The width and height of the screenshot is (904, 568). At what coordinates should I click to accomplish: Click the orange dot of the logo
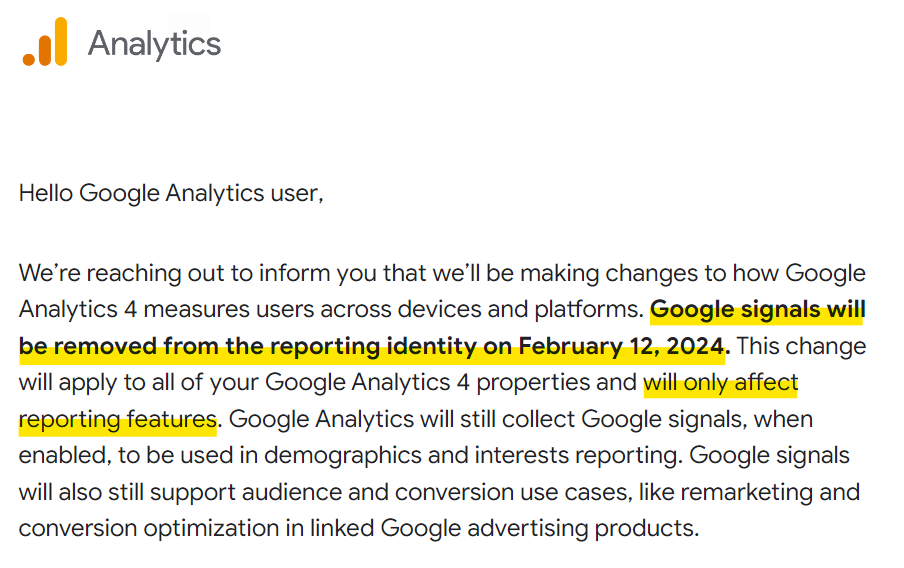click(x=29, y=59)
